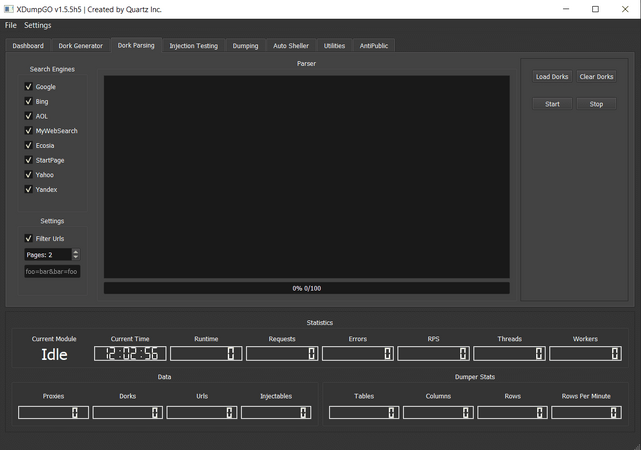The height and width of the screenshot is (450, 641).
Task: Minimize the XDumpGO window
Action: 566,9
